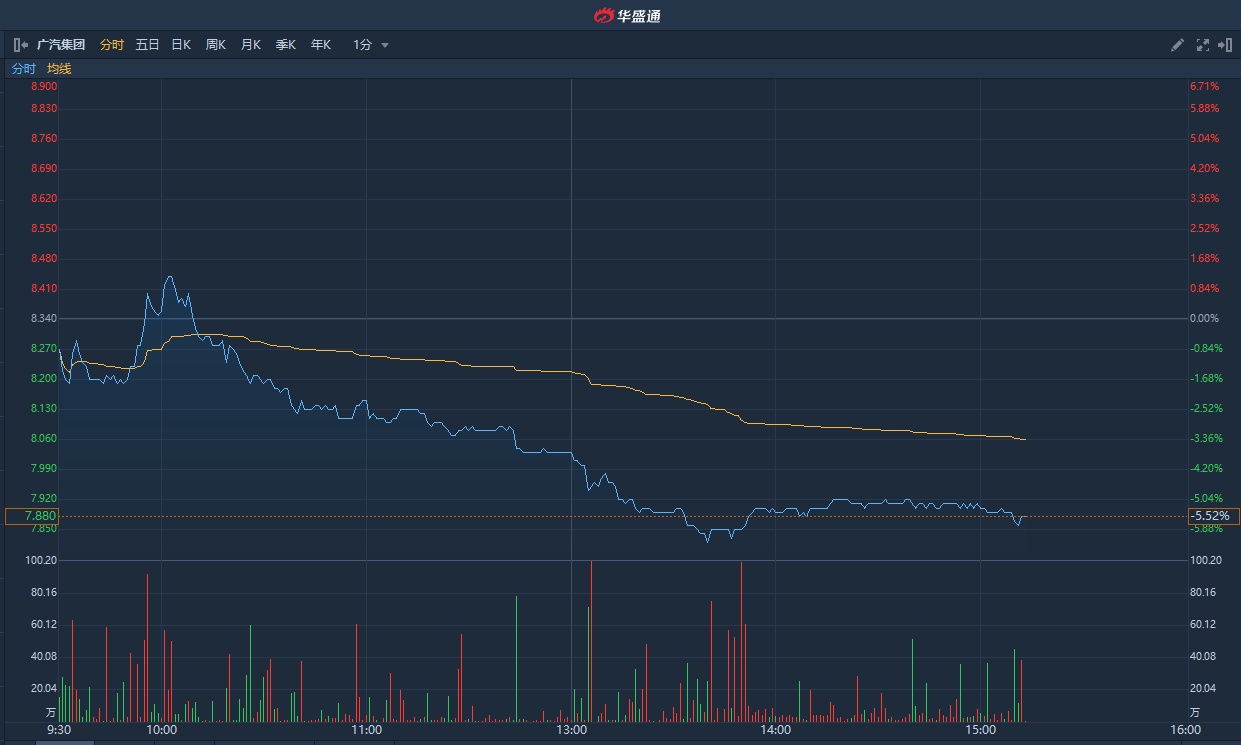Click the left 80.16 volume label
1241x745 pixels.
44,592
